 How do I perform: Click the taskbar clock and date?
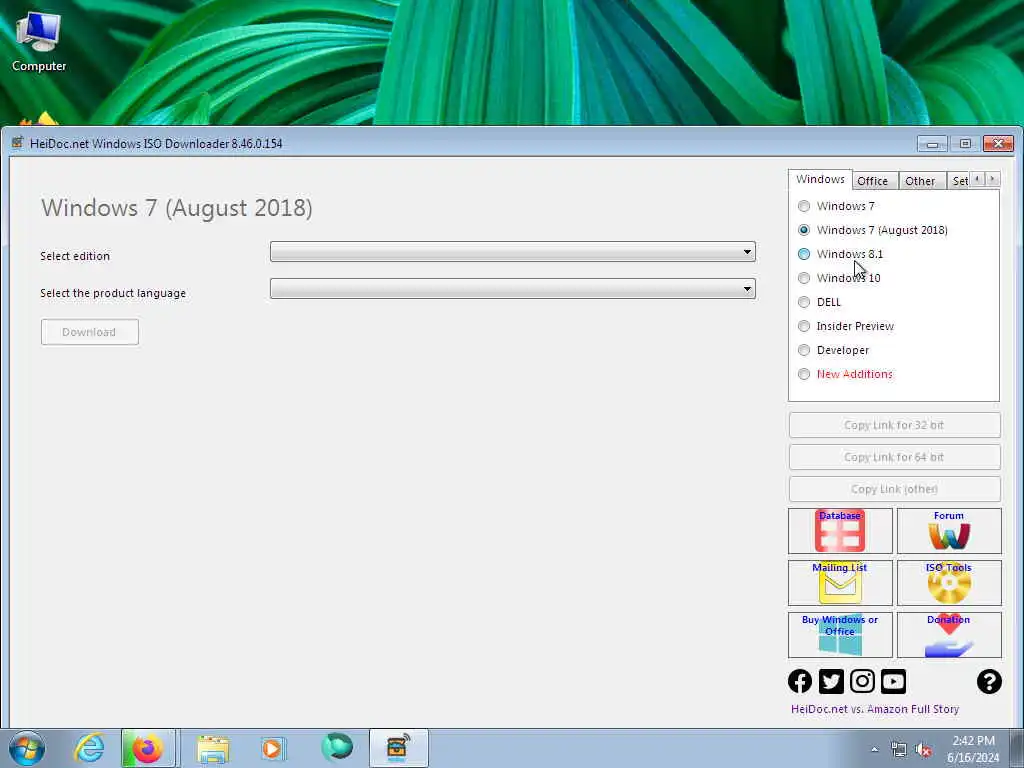tap(973, 749)
